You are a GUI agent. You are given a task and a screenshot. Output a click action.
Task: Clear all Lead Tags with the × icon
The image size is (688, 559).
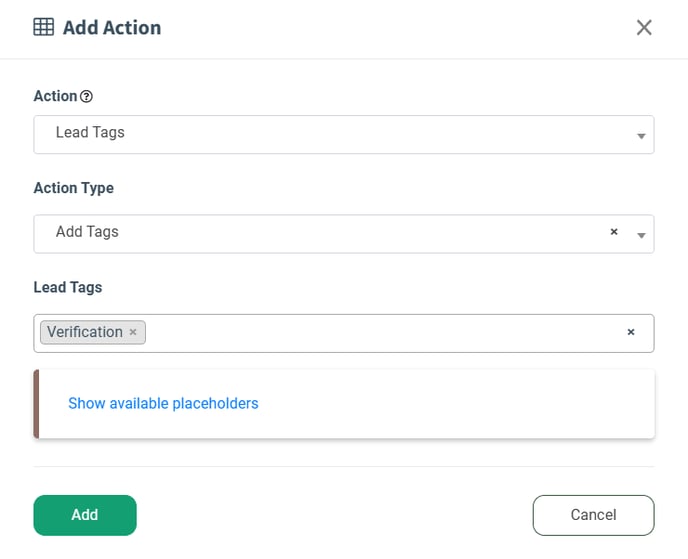point(631,332)
